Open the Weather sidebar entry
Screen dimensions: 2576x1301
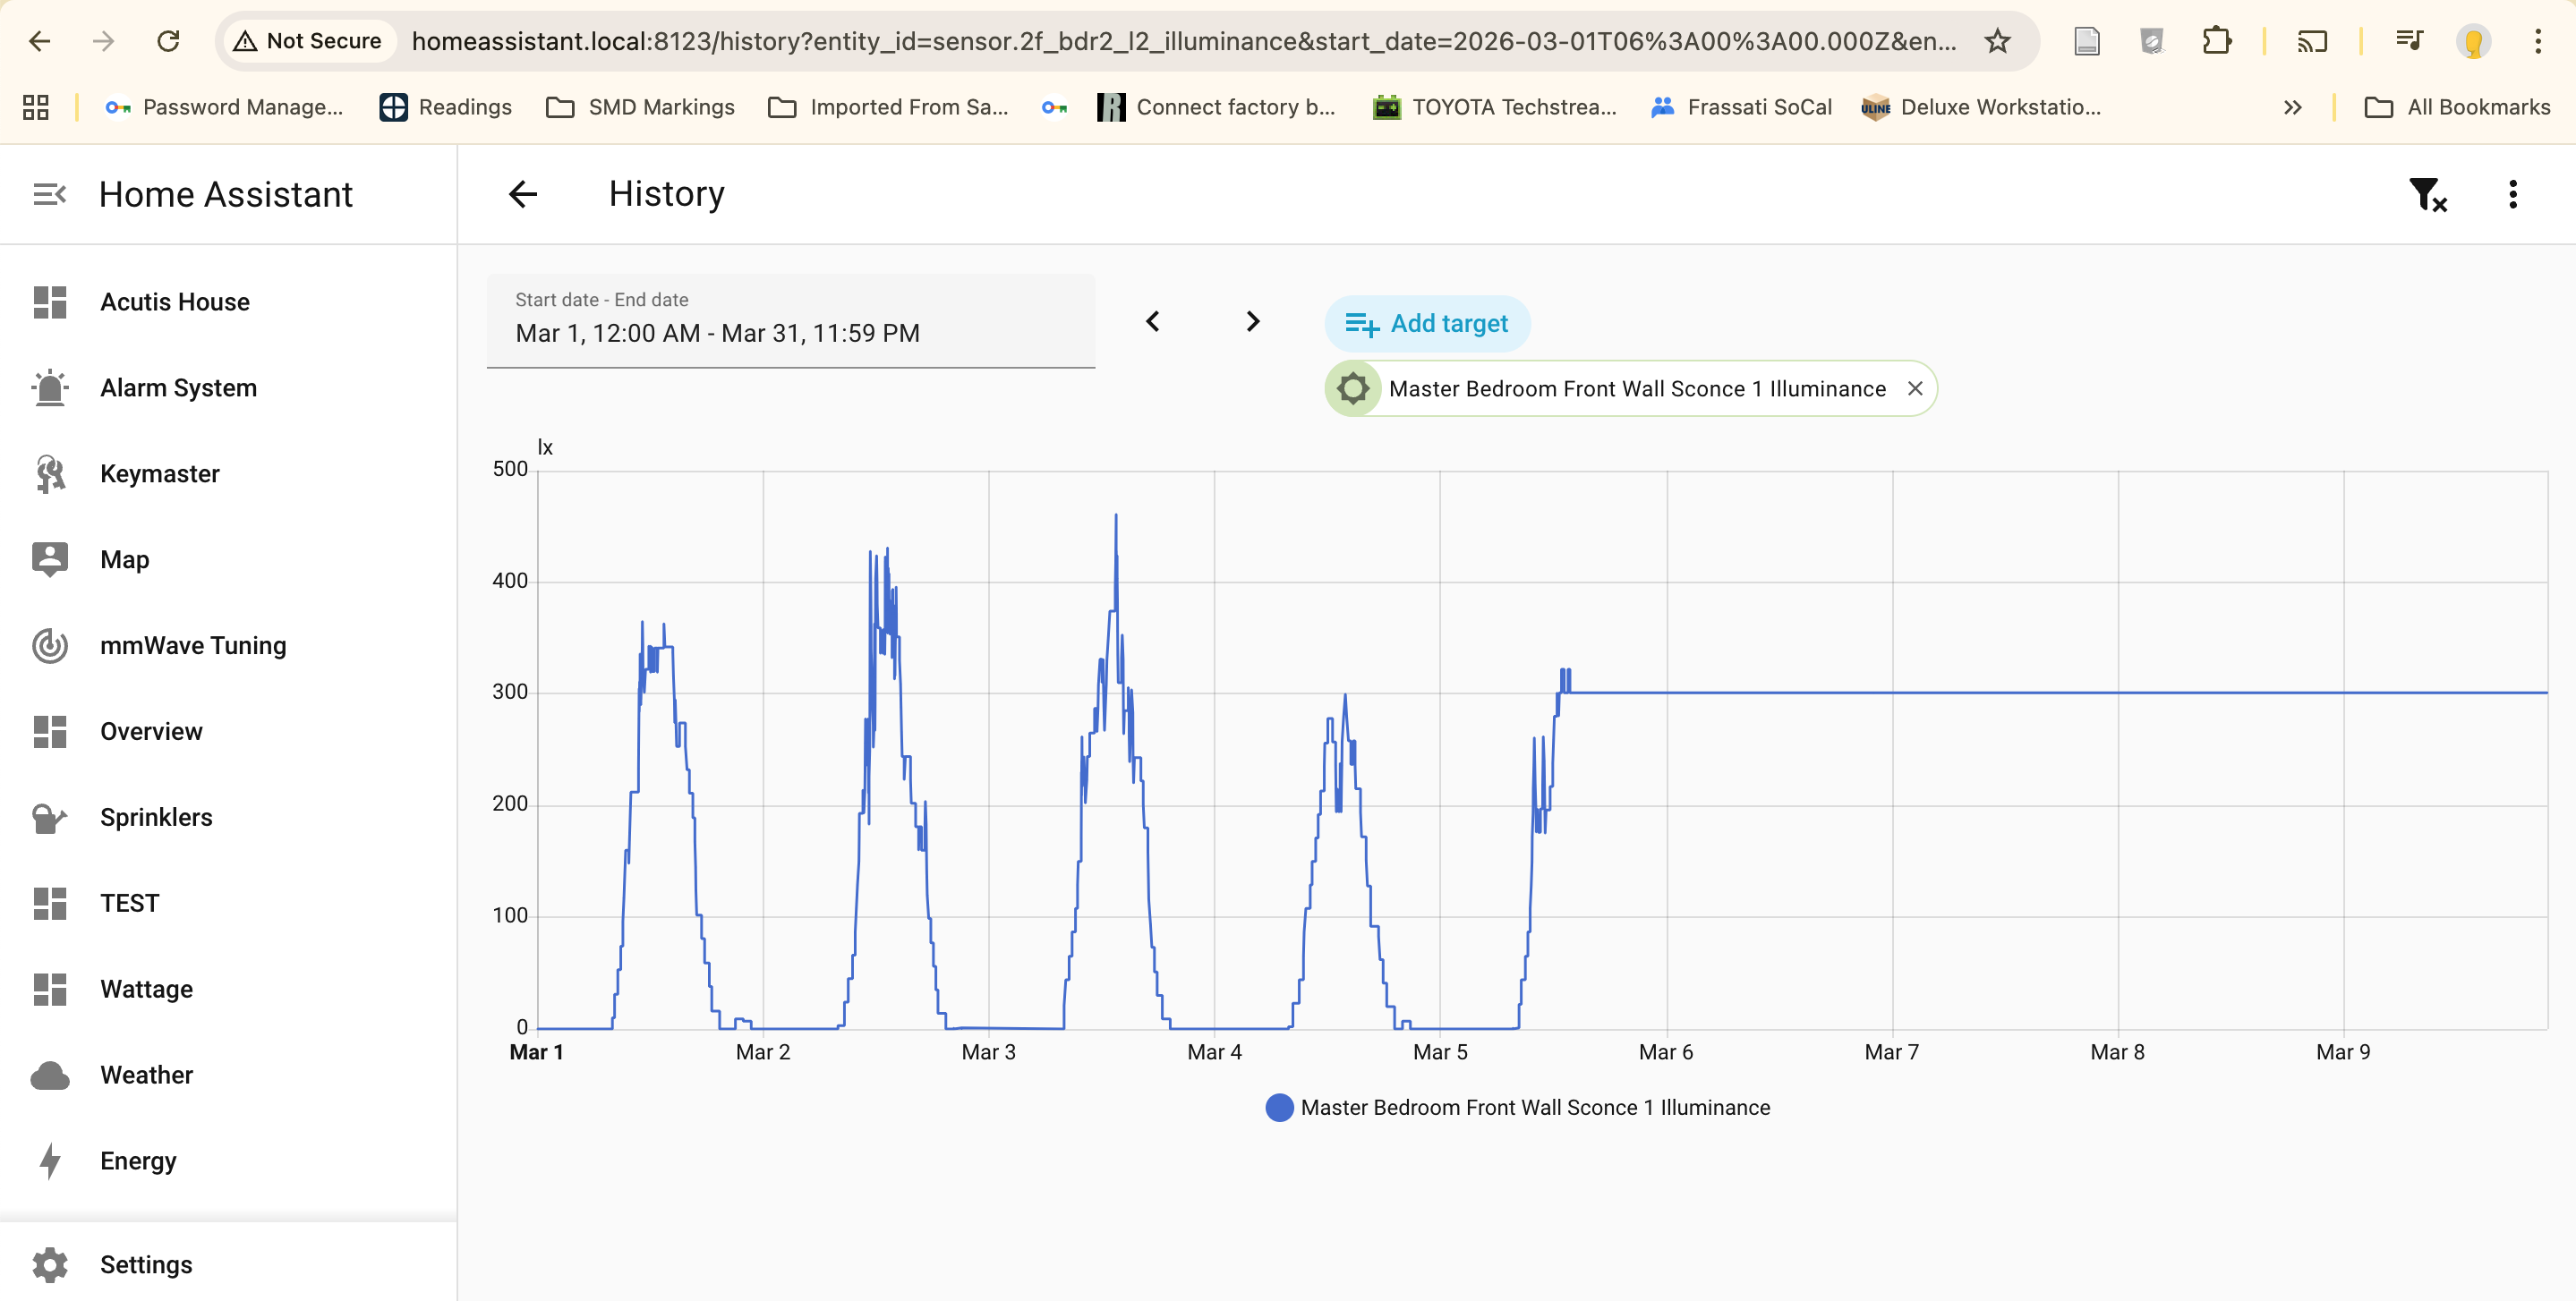146,1076
